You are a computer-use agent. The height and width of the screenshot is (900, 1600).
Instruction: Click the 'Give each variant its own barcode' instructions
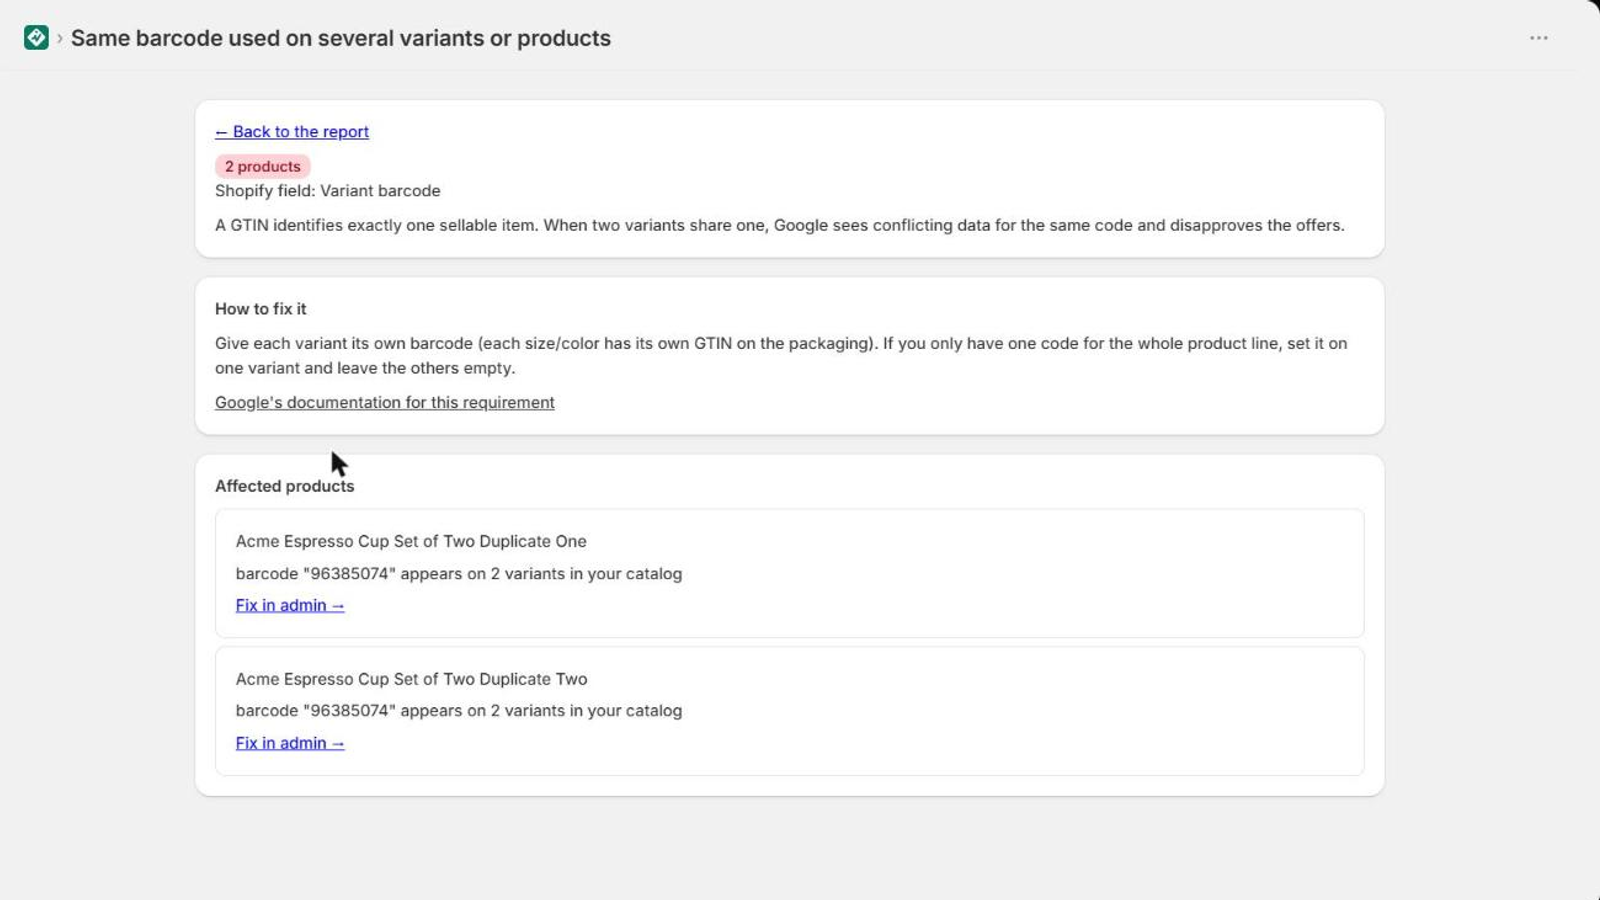781,355
